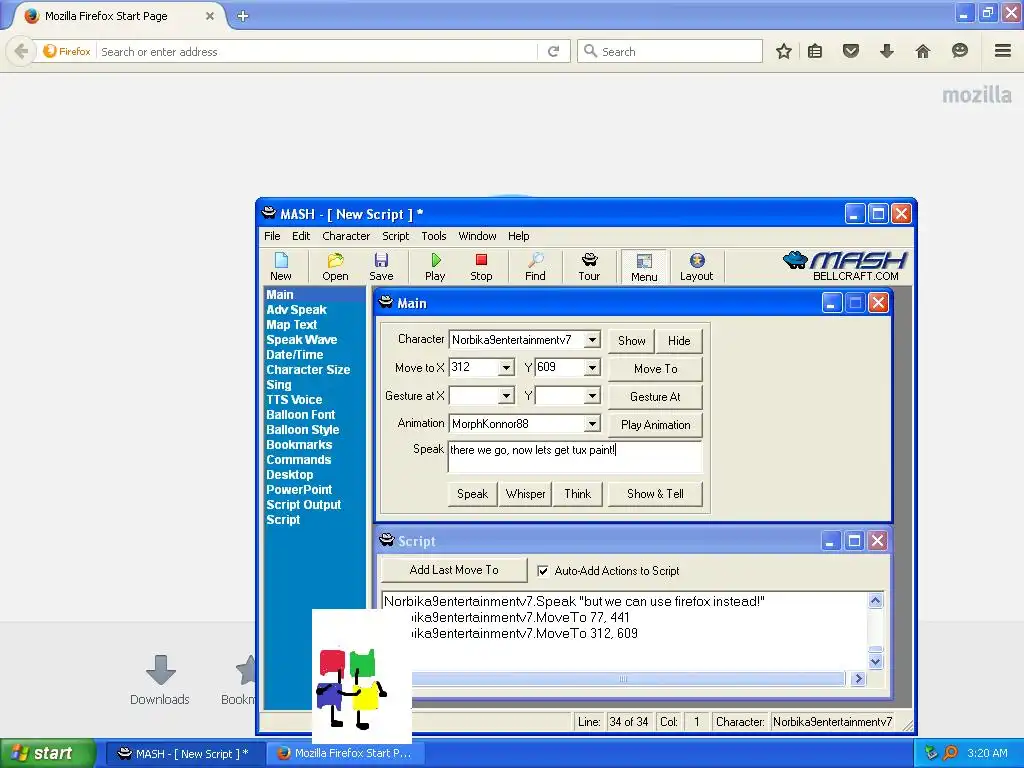The width and height of the screenshot is (1024, 768).
Task: Open the Find tool in the MASH toolbar
Action: 536,266
